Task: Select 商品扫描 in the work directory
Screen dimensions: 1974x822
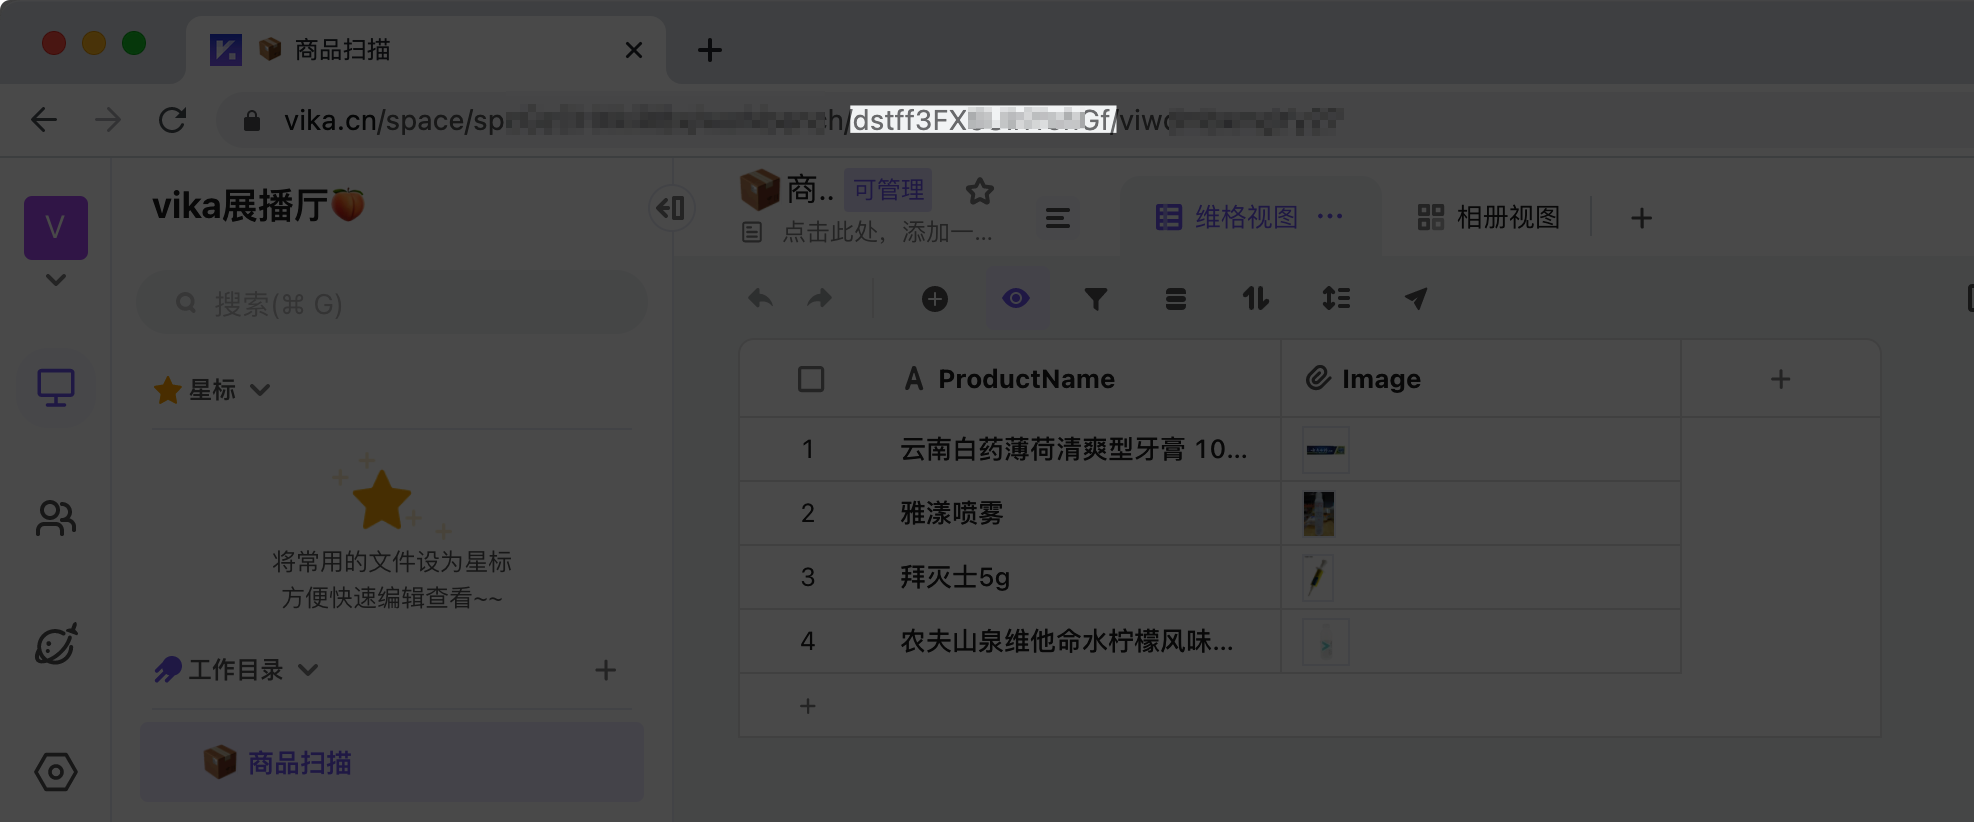Action: click(392, 763)
